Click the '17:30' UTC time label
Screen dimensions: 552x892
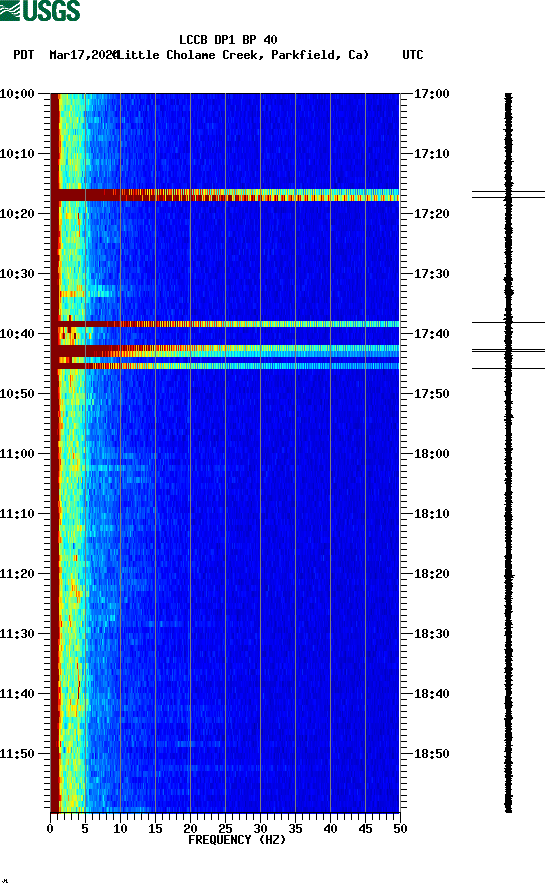point(431,274)
